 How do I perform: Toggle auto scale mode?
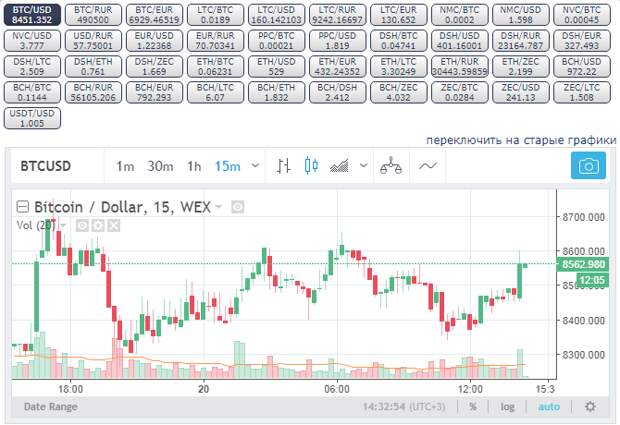click(x=549, y=406)
